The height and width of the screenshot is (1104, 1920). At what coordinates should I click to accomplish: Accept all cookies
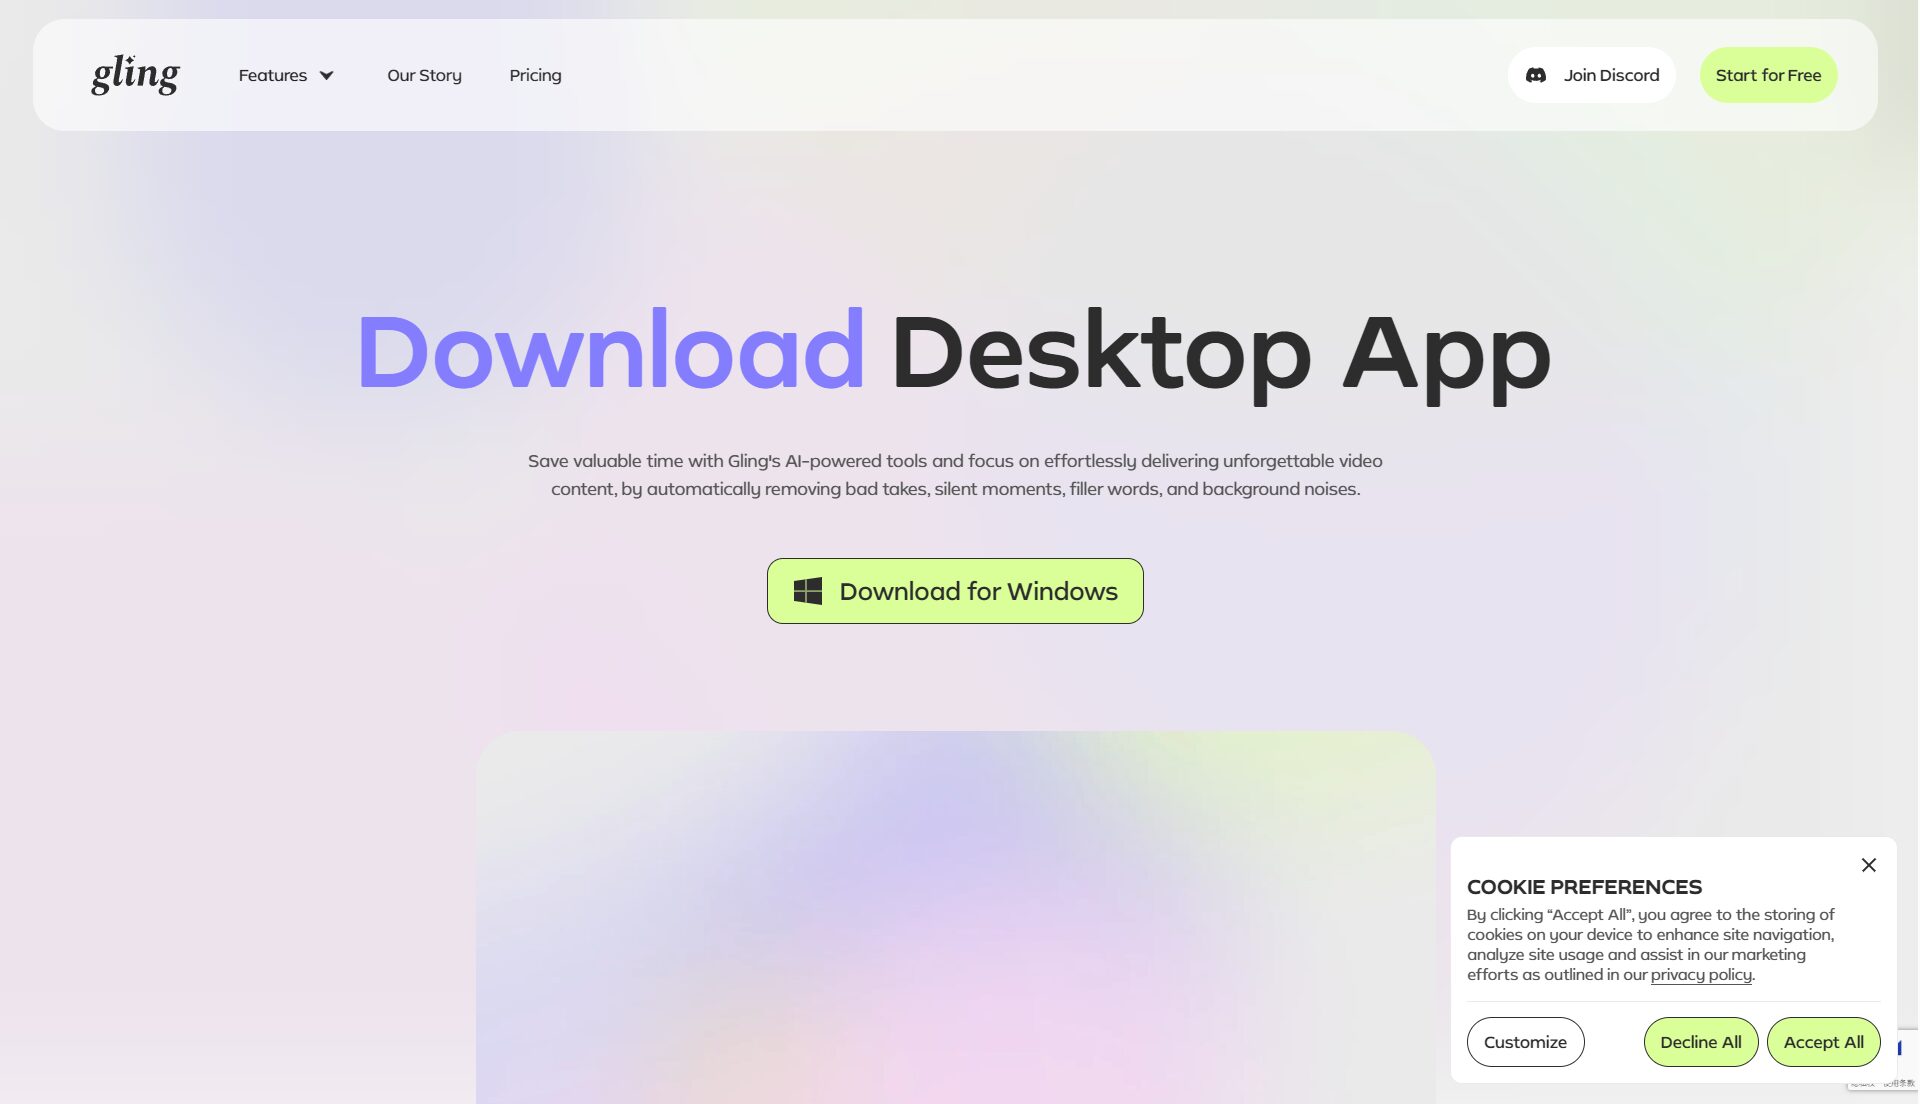[1823, 1042]
